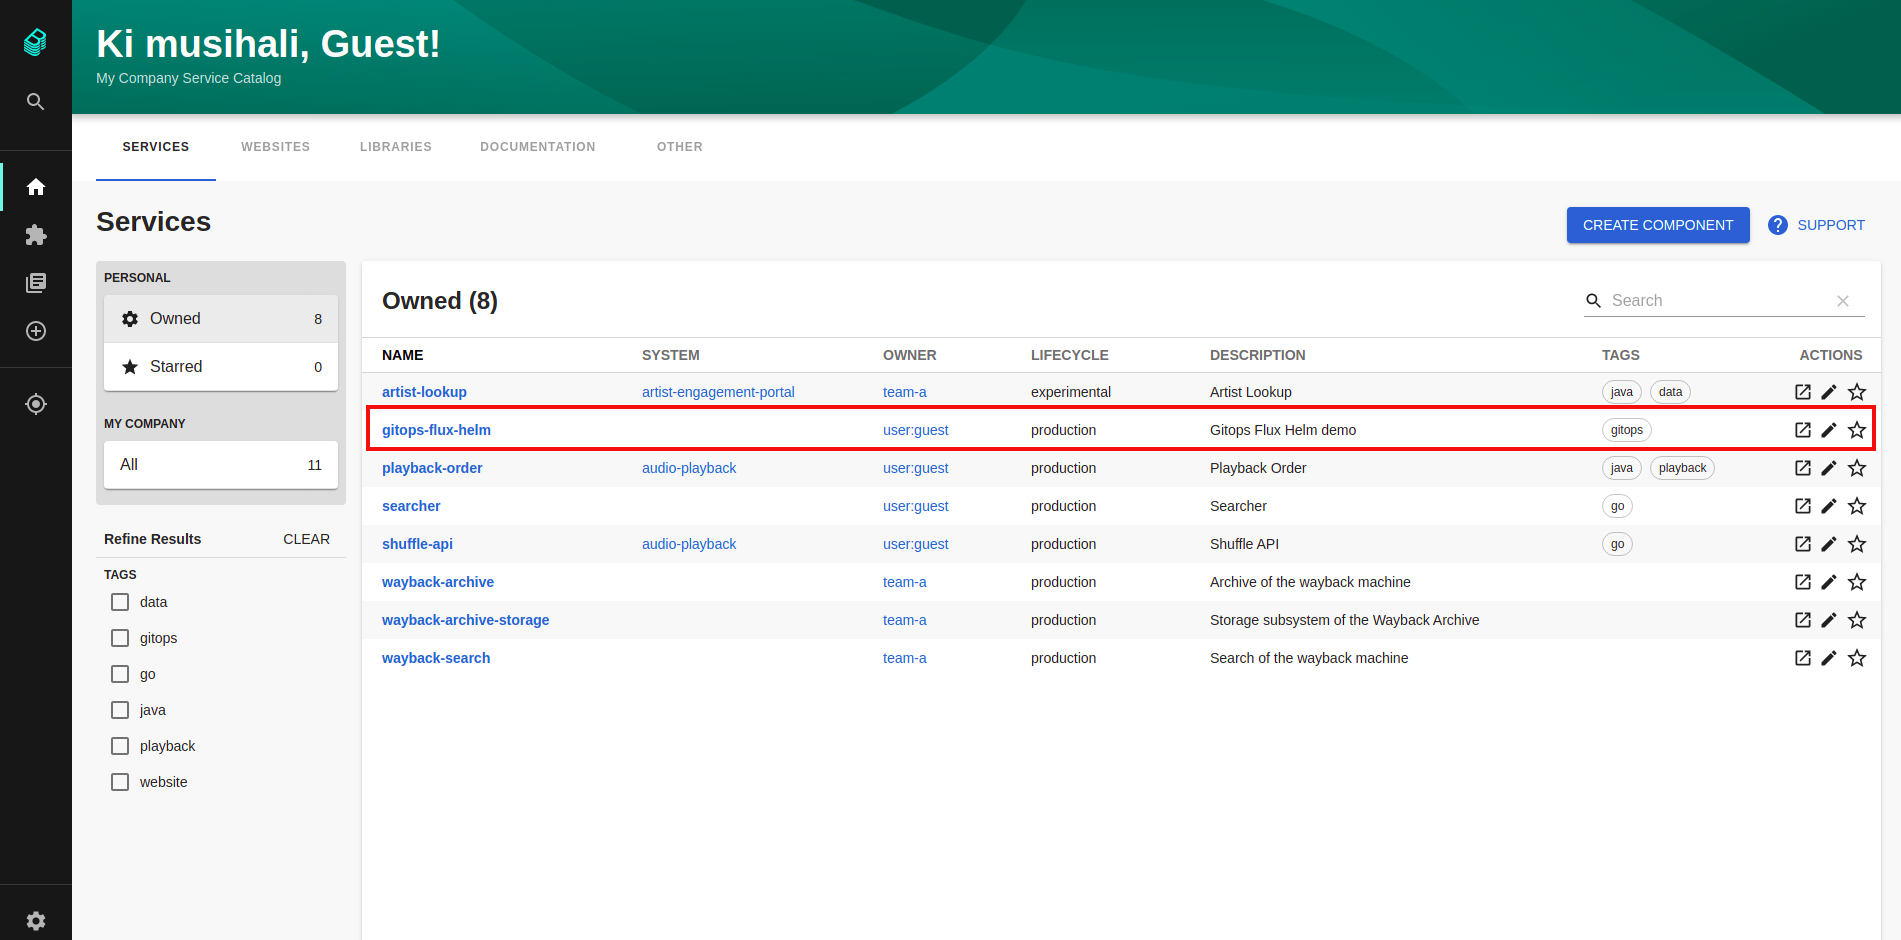Open wayback-archive view-source icon
Viewport: 1901px width, 940px height.
pos(1803,582)
